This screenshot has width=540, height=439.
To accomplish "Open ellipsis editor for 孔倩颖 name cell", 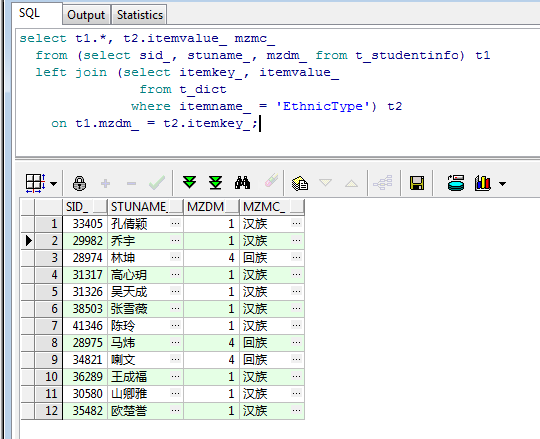I will point(175,223).
